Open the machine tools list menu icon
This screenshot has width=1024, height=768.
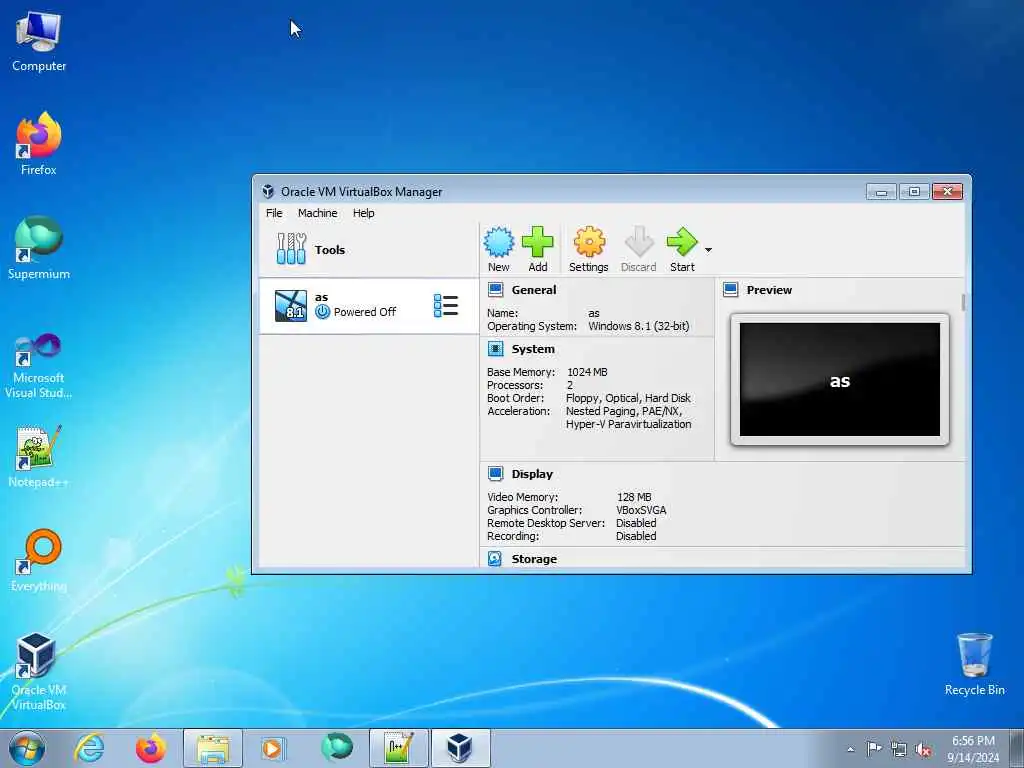(x=446, y=306)
